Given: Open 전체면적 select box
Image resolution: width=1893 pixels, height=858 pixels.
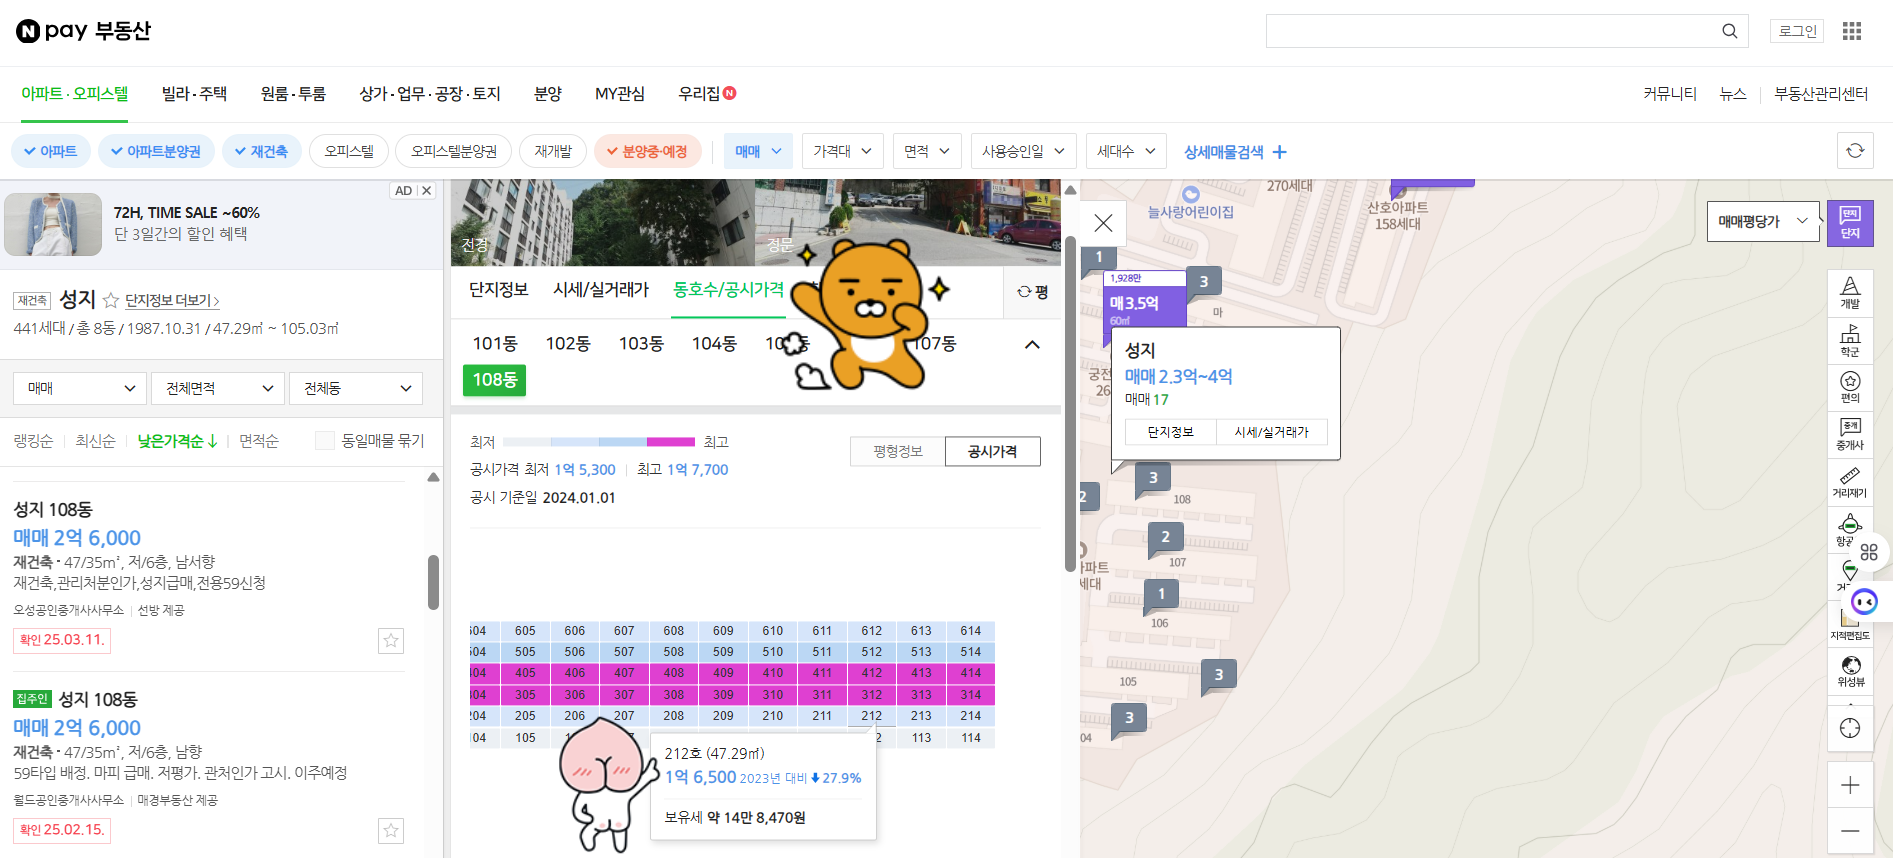Looking at the screenshot, I should 219,388.
